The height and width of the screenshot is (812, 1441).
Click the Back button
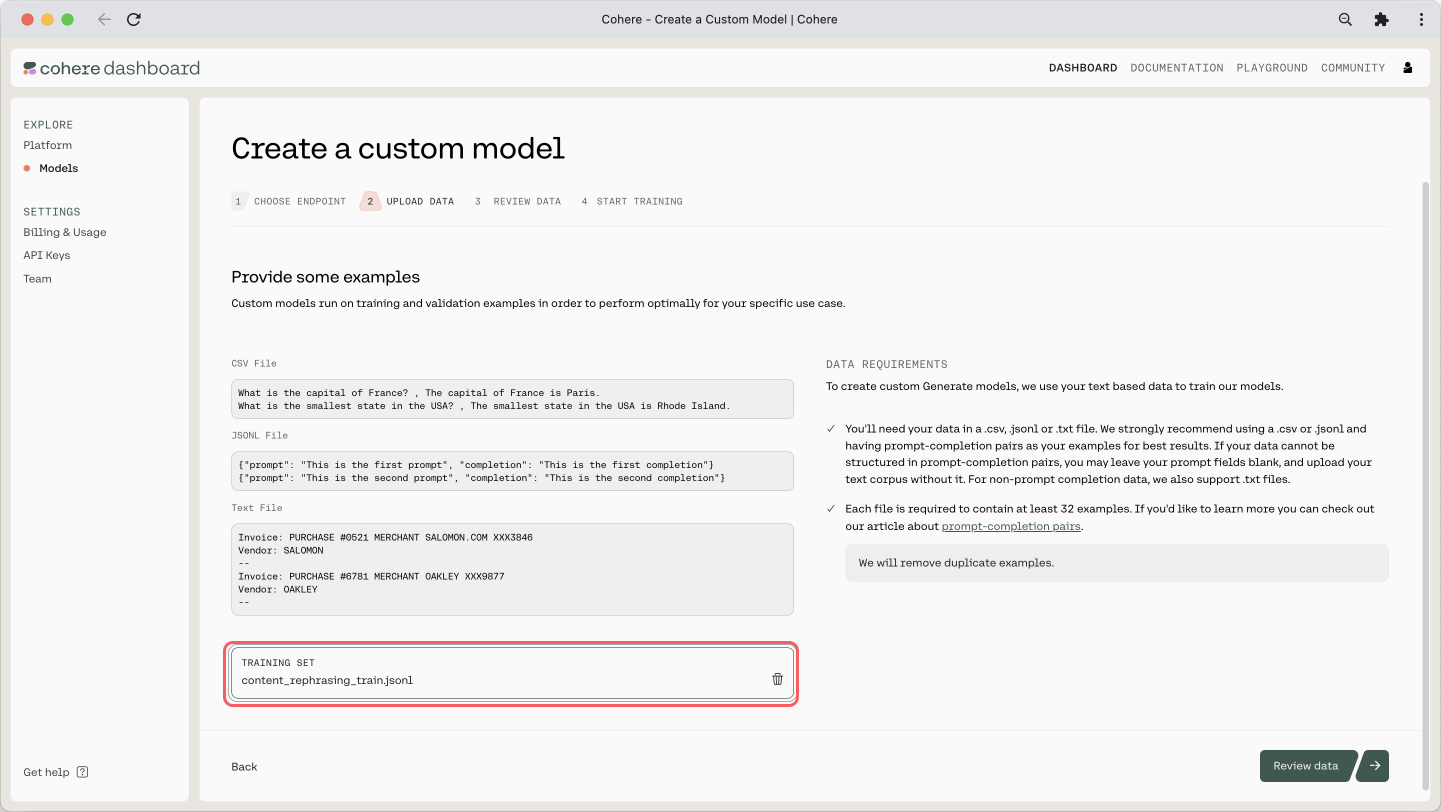click(x=244, y=766)
